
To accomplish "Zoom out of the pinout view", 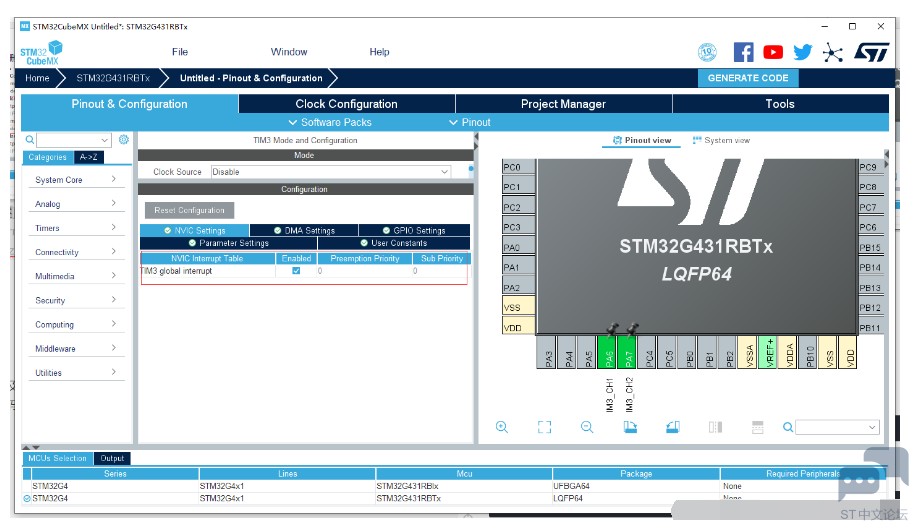I will click(x=587, y=427).
